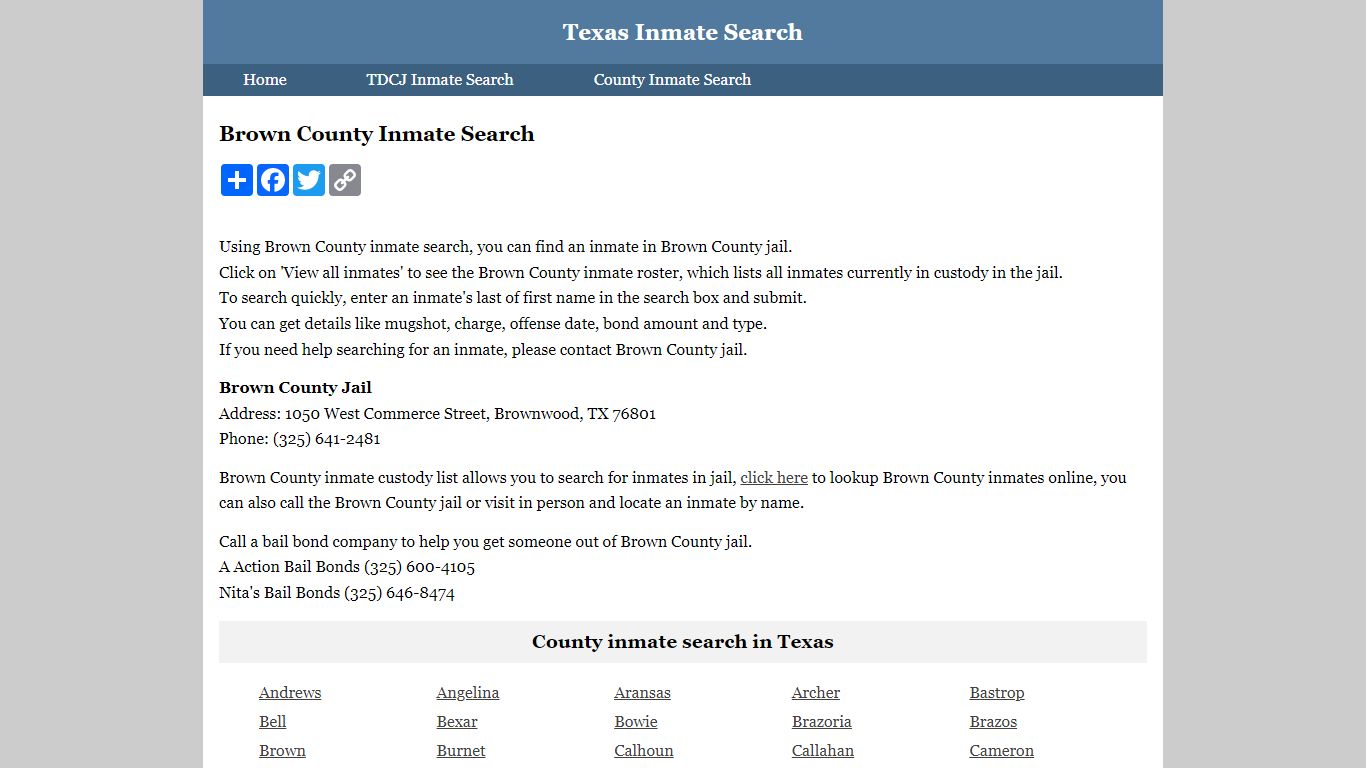Open TDCJ Inmate Search menu item

[440, 80]
